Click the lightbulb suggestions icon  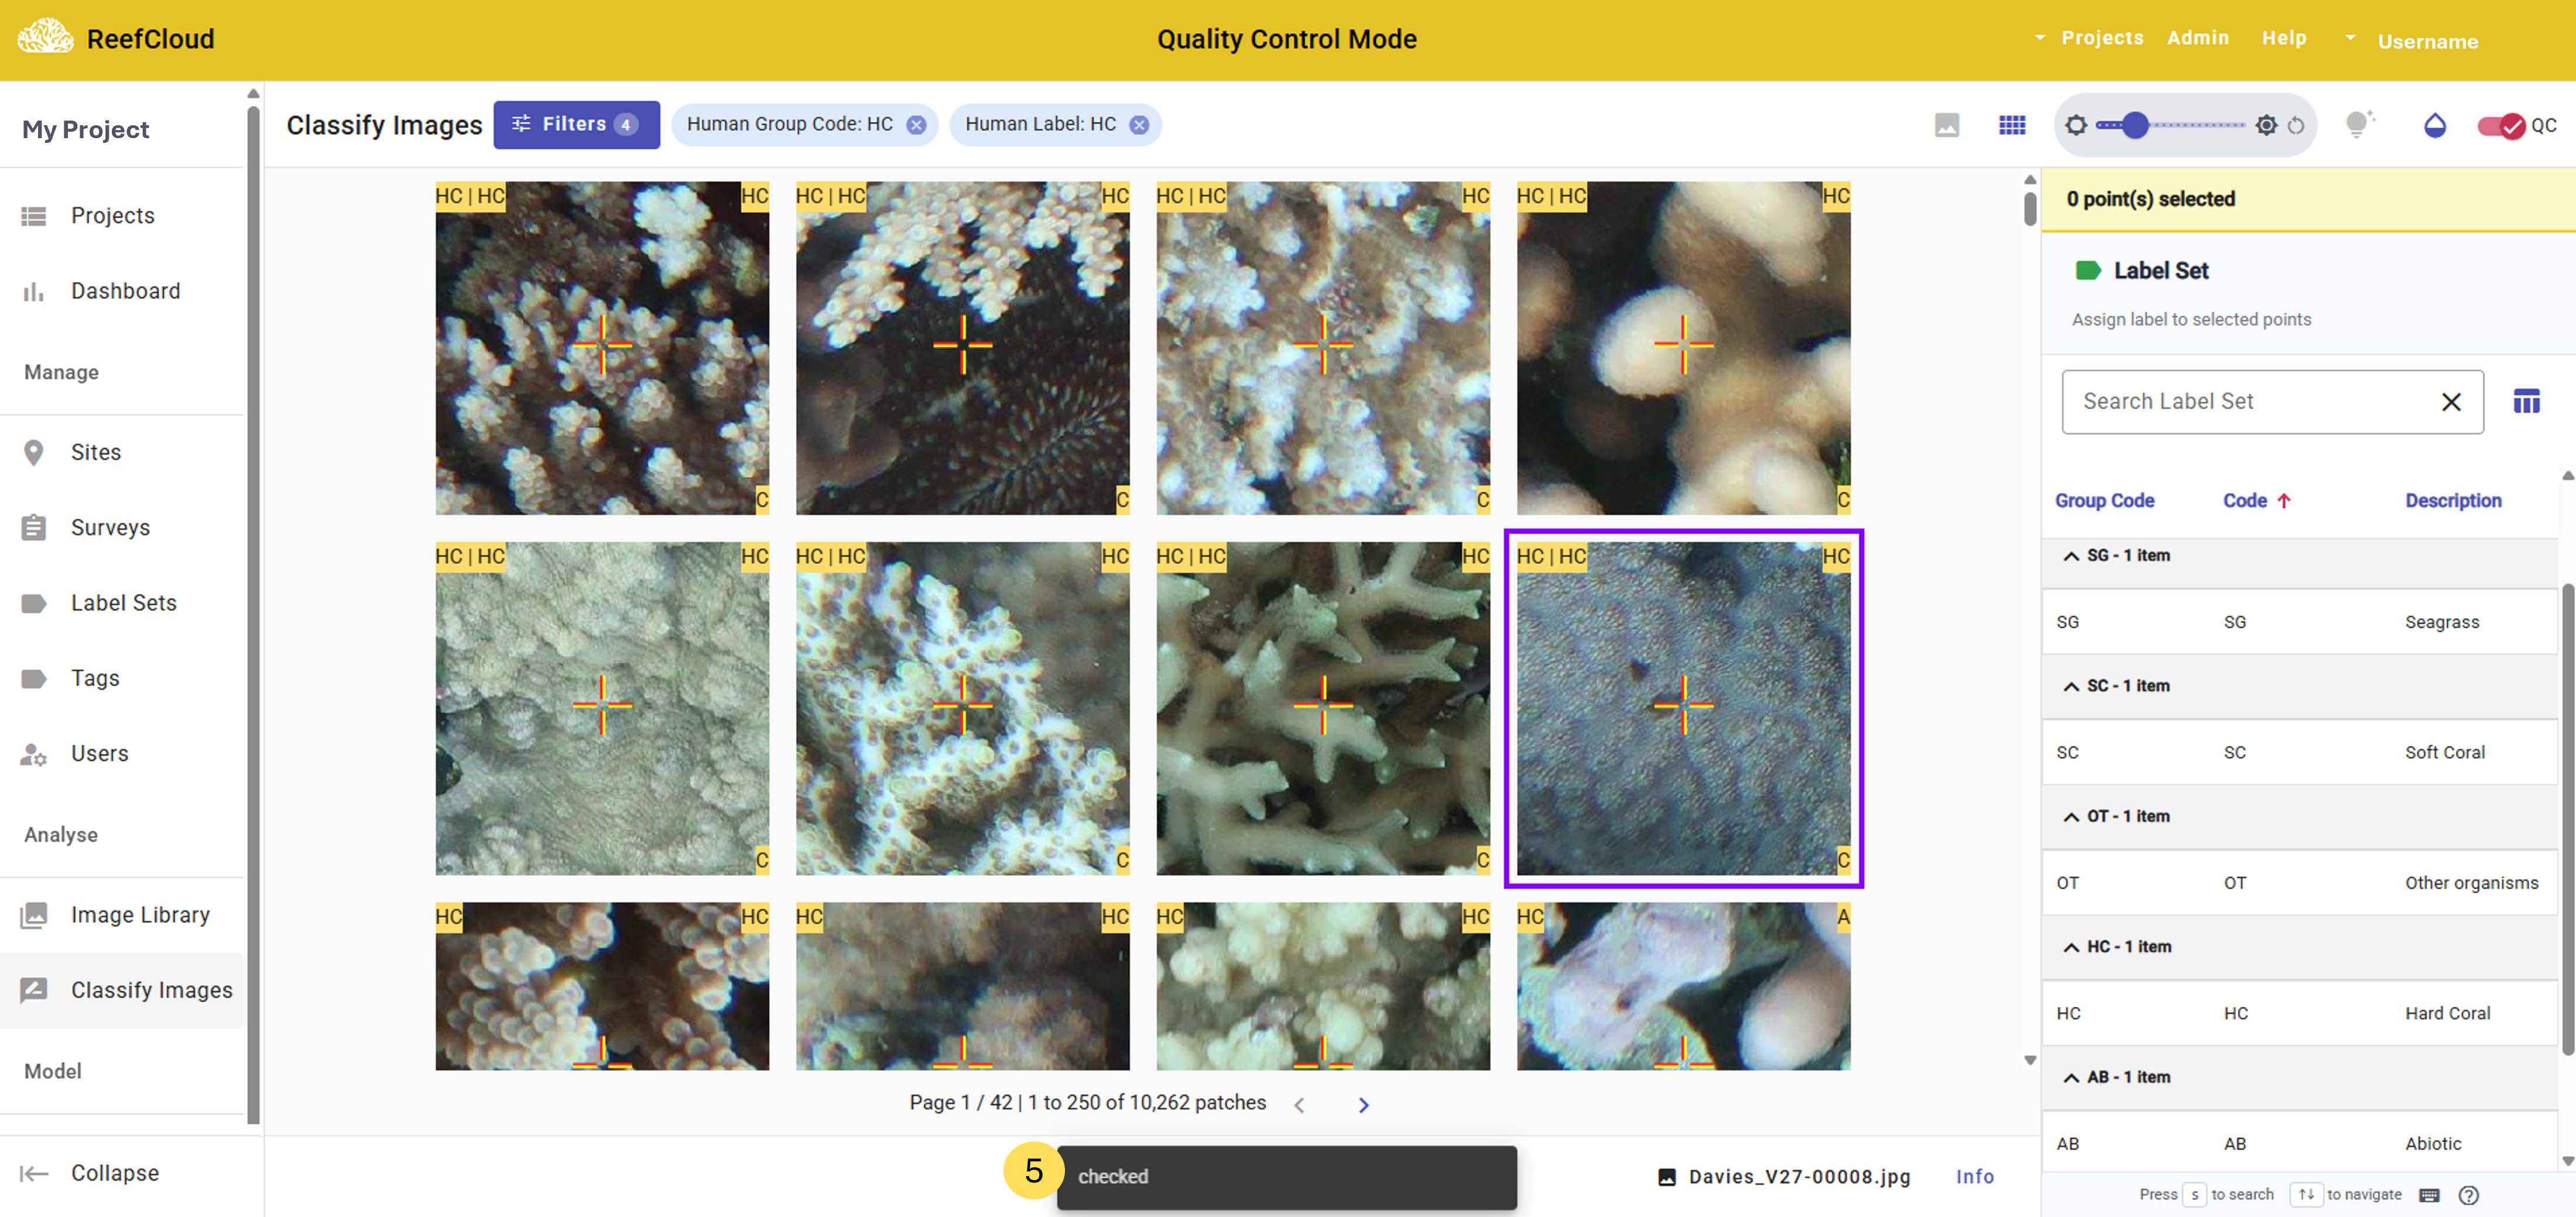click(2358, 125)
